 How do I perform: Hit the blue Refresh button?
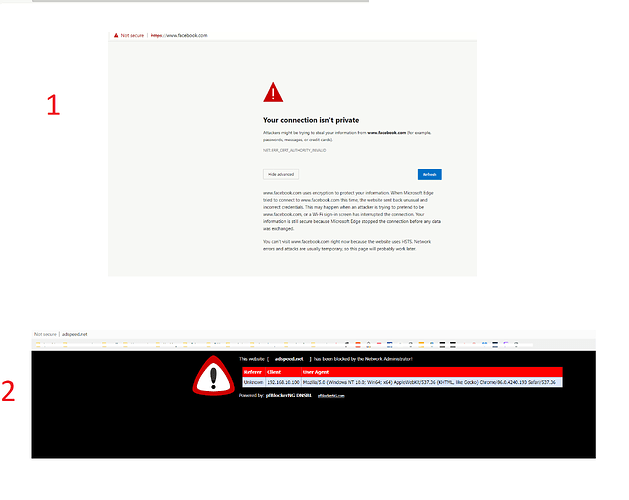[430, 174]
